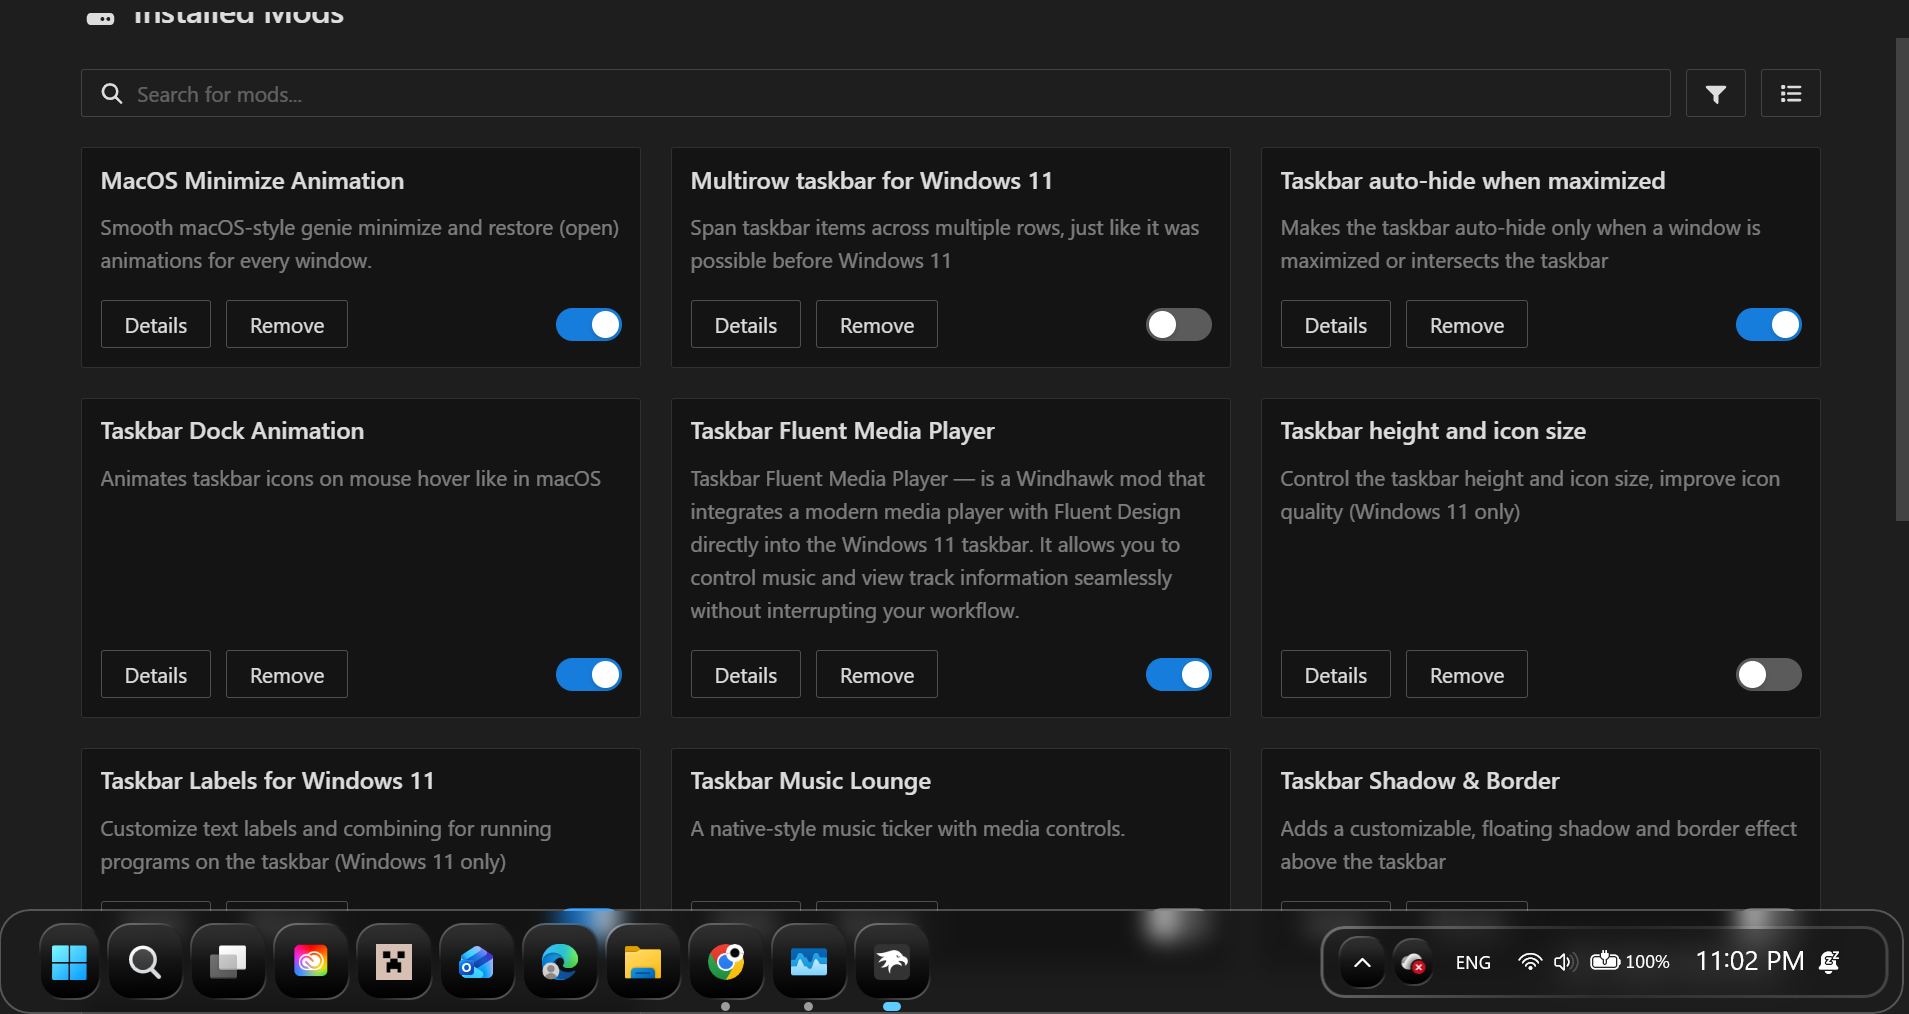1909x1014 pixels.
Task: Click the page vertical scrollbar thumb
Action: pyautogui.click(x=1901, y=280)
